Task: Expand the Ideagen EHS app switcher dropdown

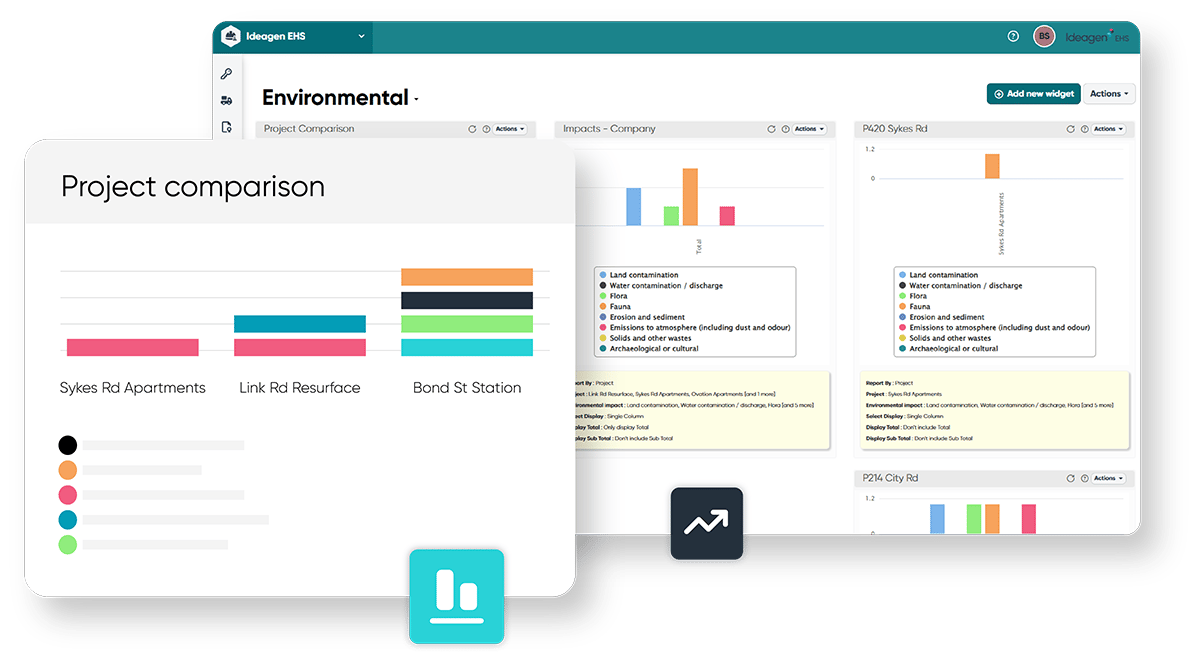Action: point(362,36)
